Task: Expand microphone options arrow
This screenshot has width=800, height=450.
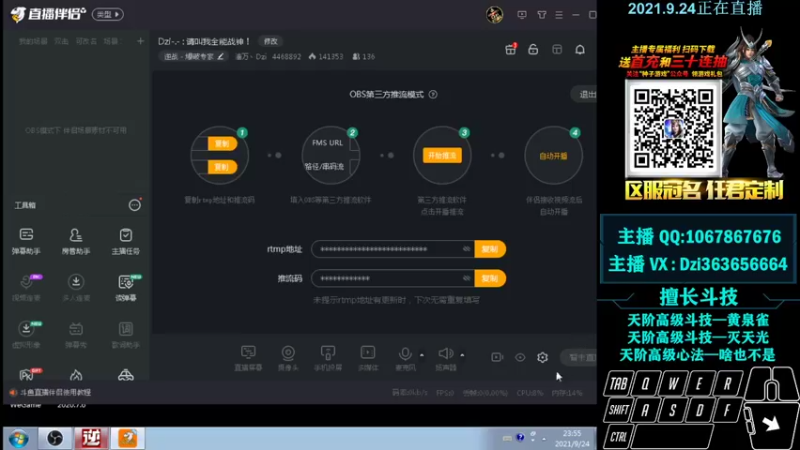Action: click(421, 355)
